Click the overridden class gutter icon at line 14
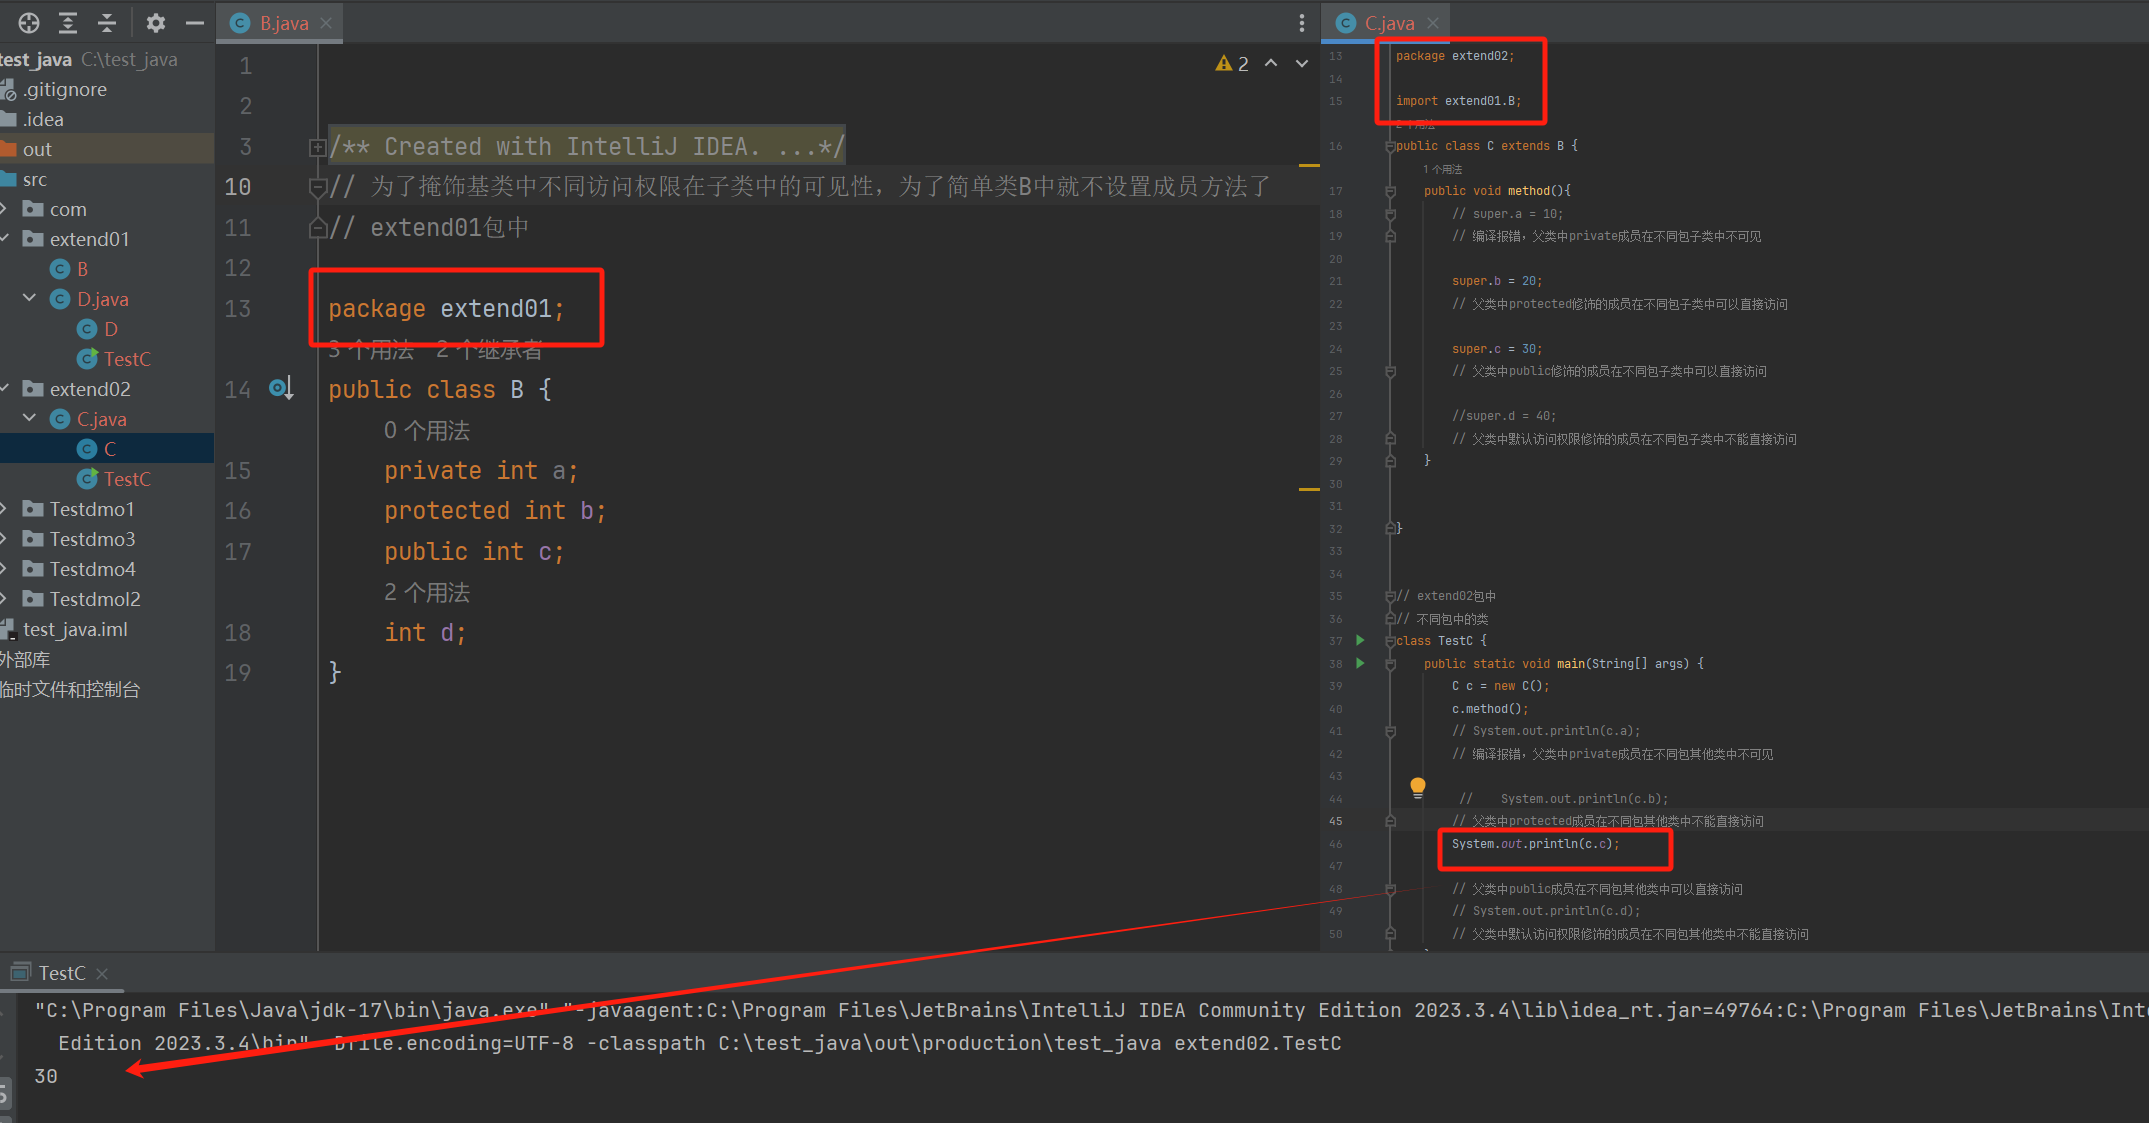Screen dimensions: 2149x1123 (x=281, y=388)
